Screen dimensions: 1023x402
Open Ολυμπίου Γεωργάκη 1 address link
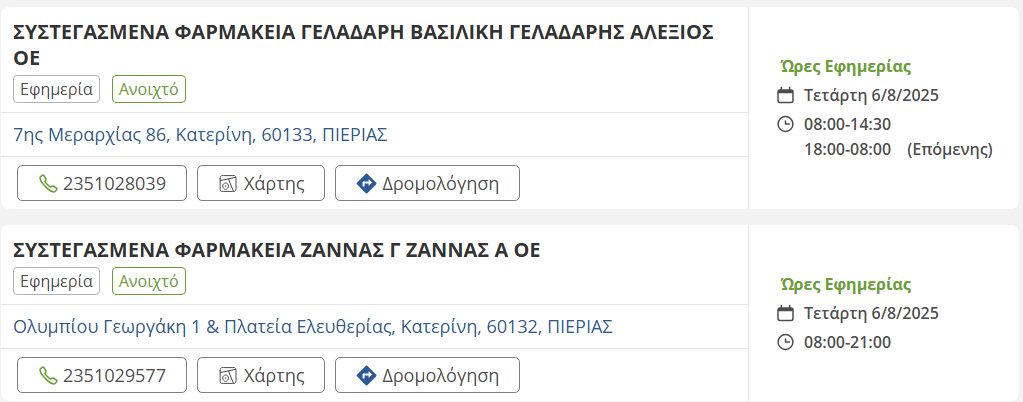313,326
